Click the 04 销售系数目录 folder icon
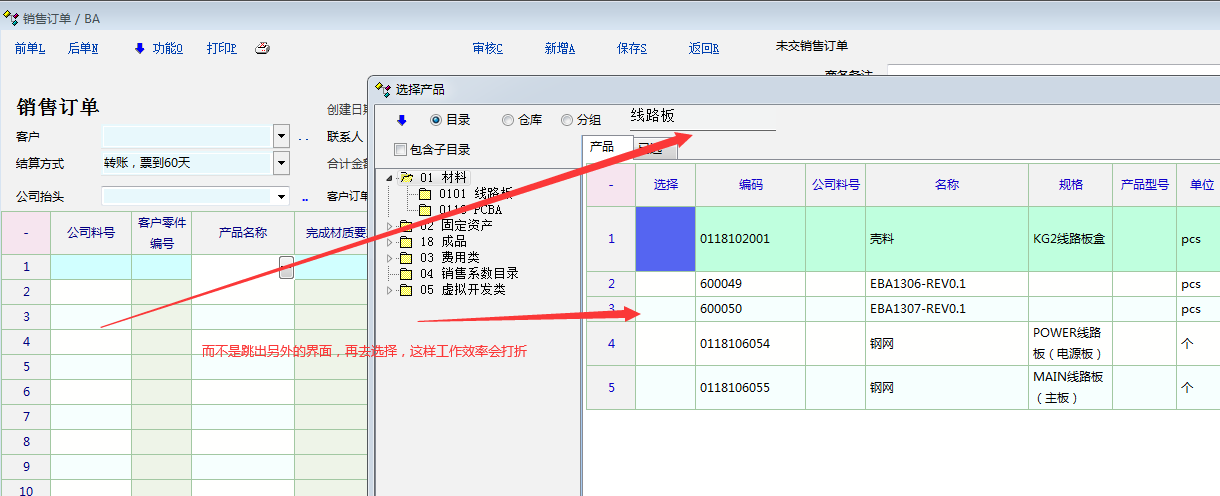1220x496 pixels. (x=406, y=274)
